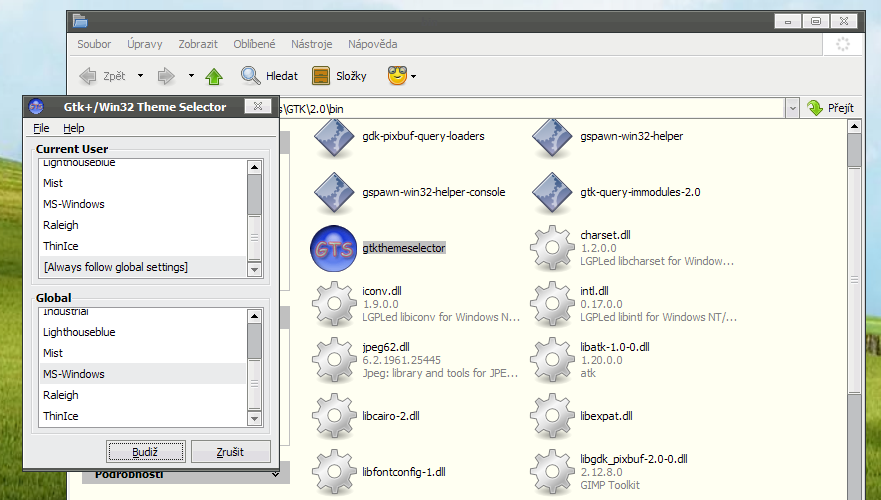Select the gspawn-win32-helper icon
The width and height of the screenshot is (881, 500).
pos(552,137)
